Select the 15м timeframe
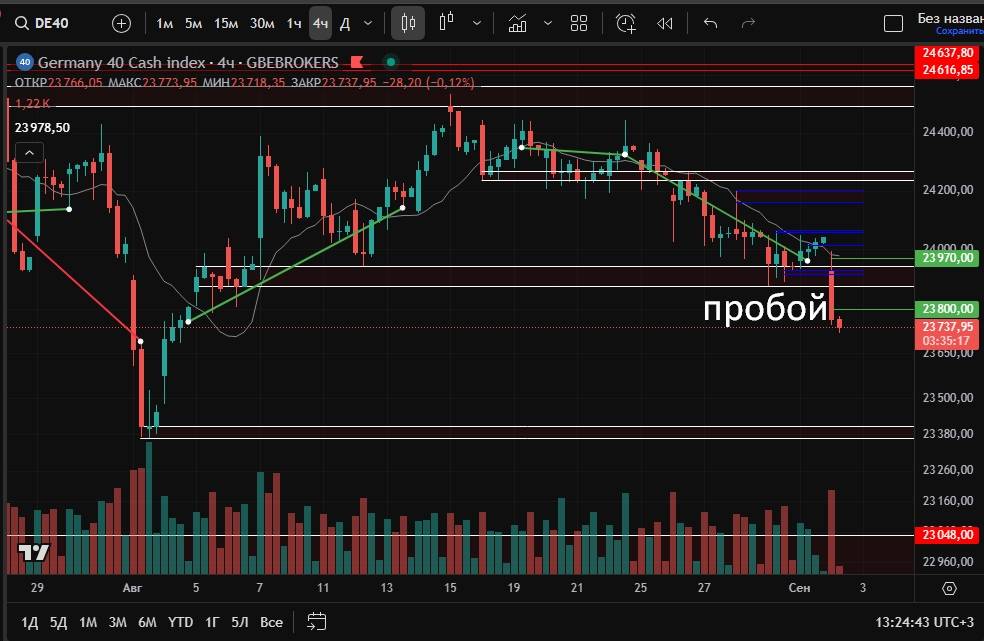 point(227,23)
